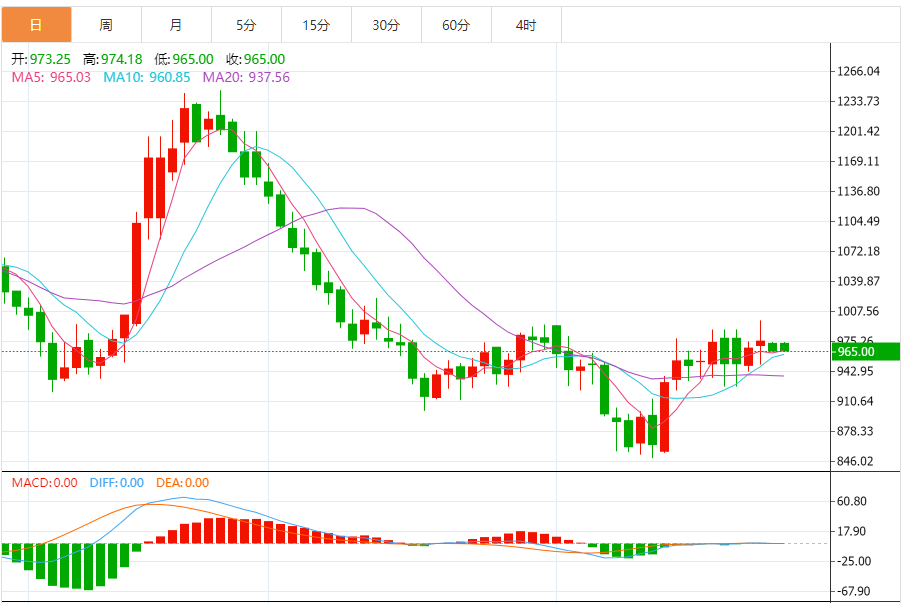Click the 1266.04 price axis label
Screen dimensions: 905x603
tap(859, 71)
